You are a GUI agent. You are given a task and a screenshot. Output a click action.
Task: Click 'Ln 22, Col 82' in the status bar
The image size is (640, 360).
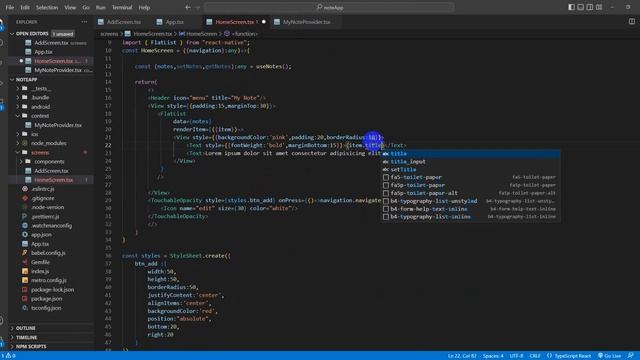462,356
